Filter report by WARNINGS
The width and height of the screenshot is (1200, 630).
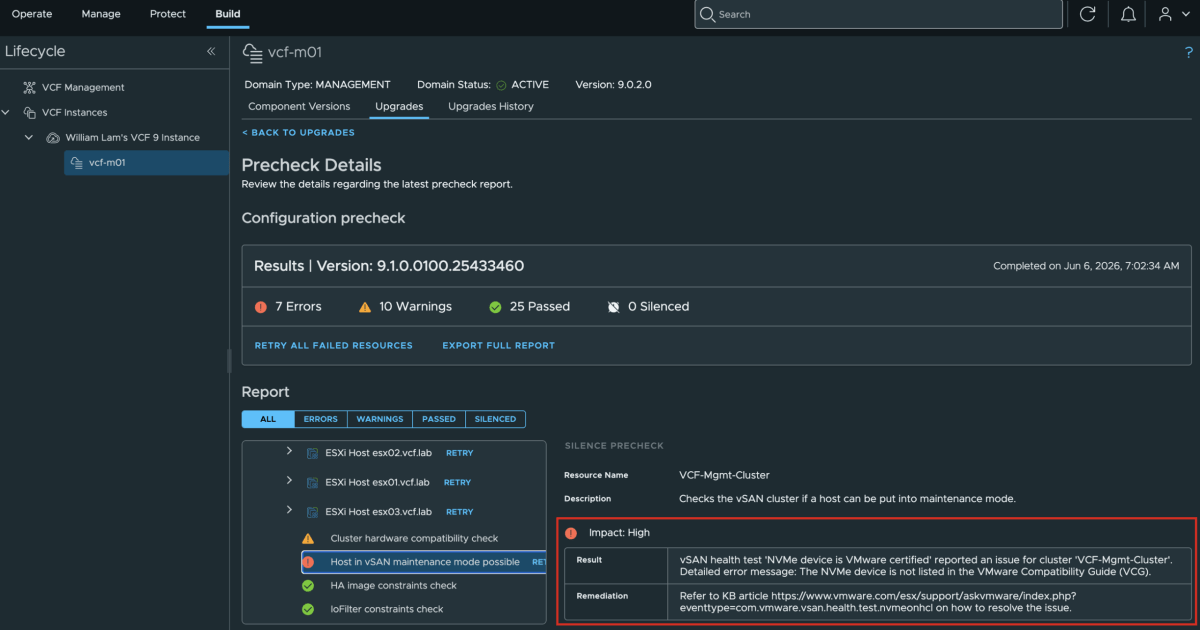380,419
